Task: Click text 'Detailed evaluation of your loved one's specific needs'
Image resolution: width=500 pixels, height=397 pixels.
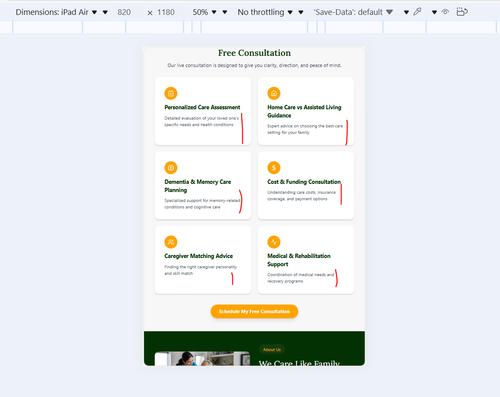Action: tap(201, 121)
